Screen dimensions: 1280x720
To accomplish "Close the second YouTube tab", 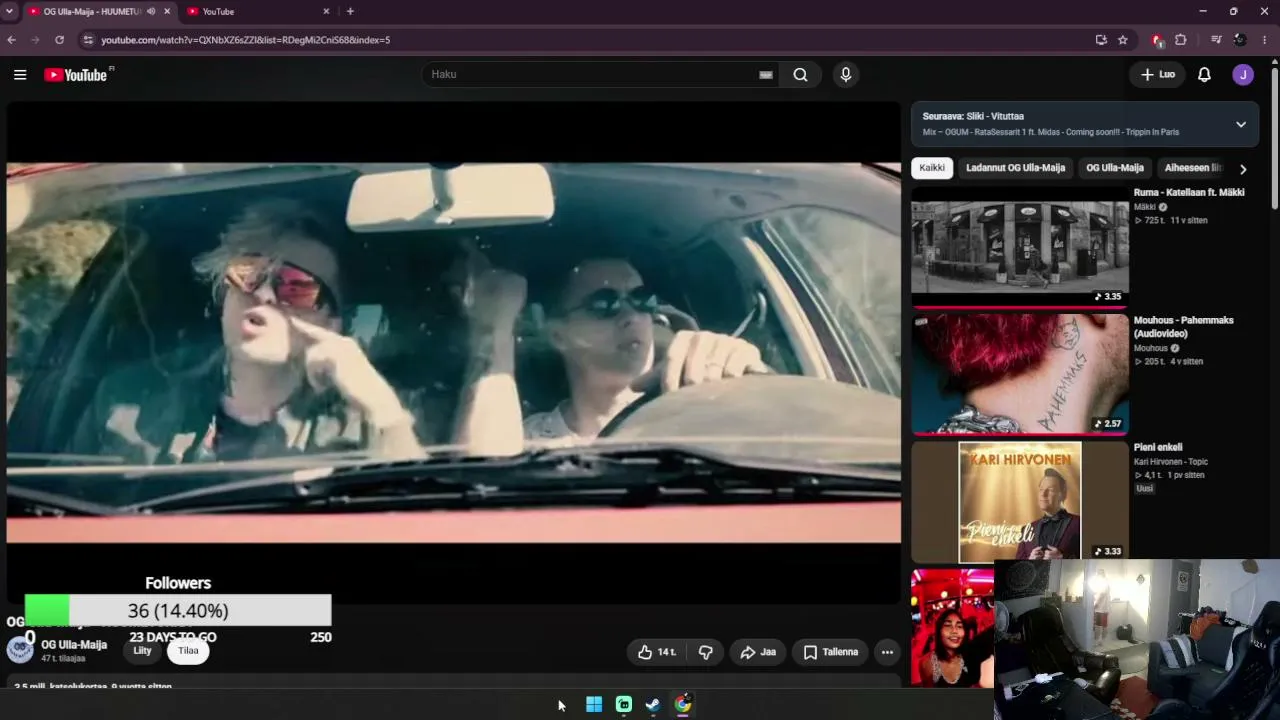I will tap(326, 11).
